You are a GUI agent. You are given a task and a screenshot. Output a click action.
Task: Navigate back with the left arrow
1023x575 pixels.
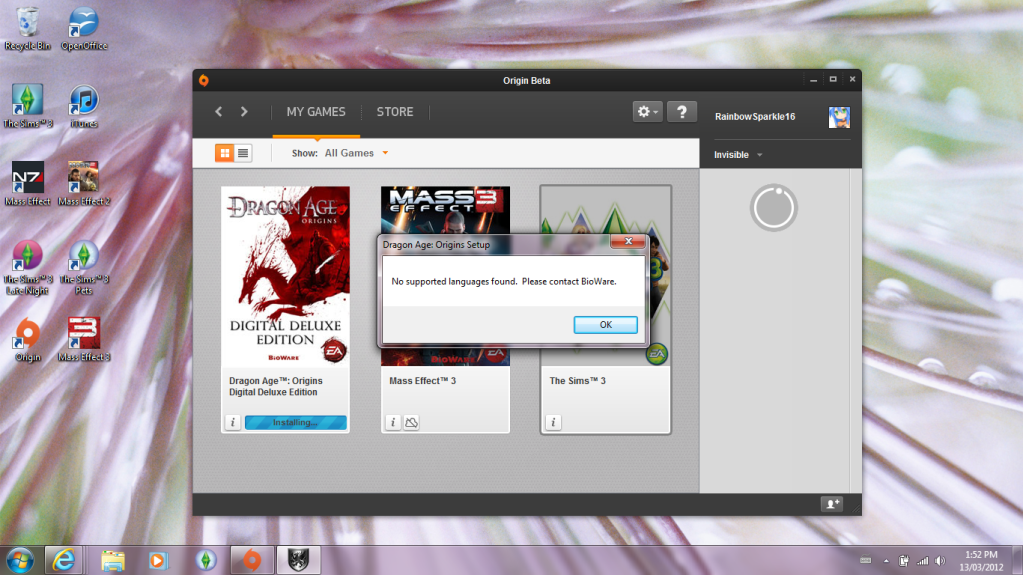pyautogui.click(x=219, y=112)
